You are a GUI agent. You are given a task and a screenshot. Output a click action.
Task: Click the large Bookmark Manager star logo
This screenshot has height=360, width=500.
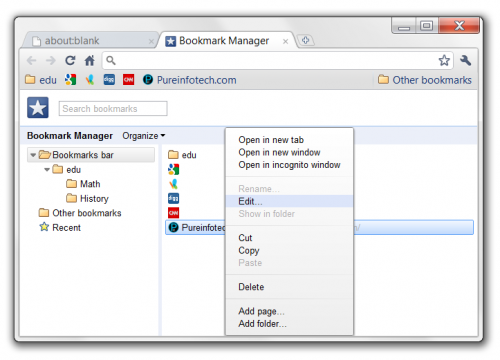[x=38, y=108]
